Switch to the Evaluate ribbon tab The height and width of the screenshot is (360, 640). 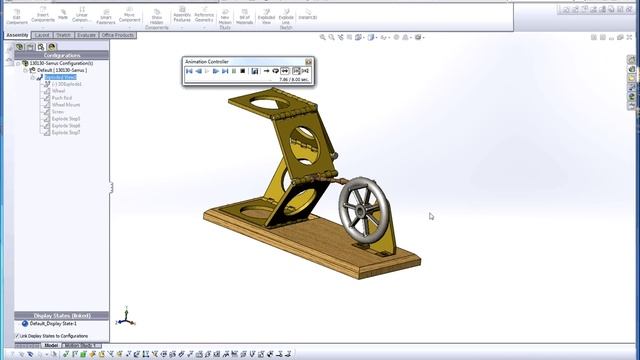[87, 36]
